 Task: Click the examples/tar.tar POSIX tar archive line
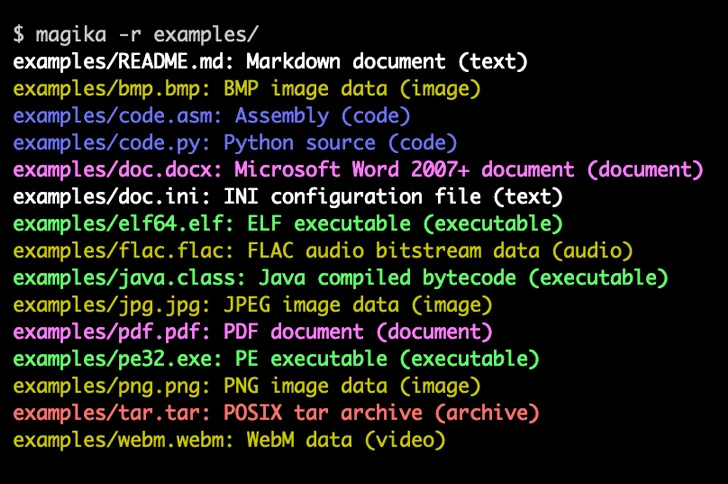276,412
